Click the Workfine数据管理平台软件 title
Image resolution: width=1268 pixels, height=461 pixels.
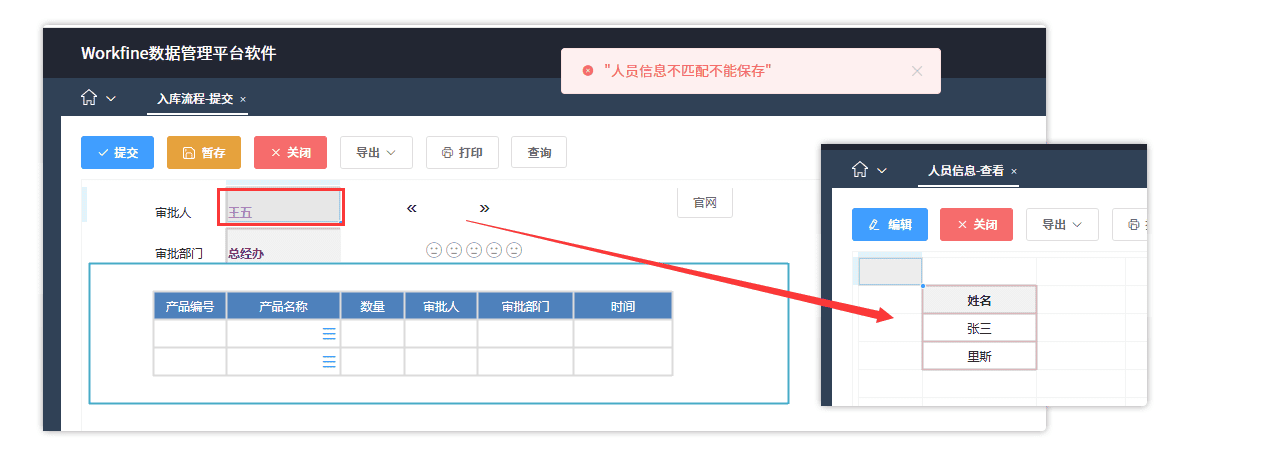(178, 53)
